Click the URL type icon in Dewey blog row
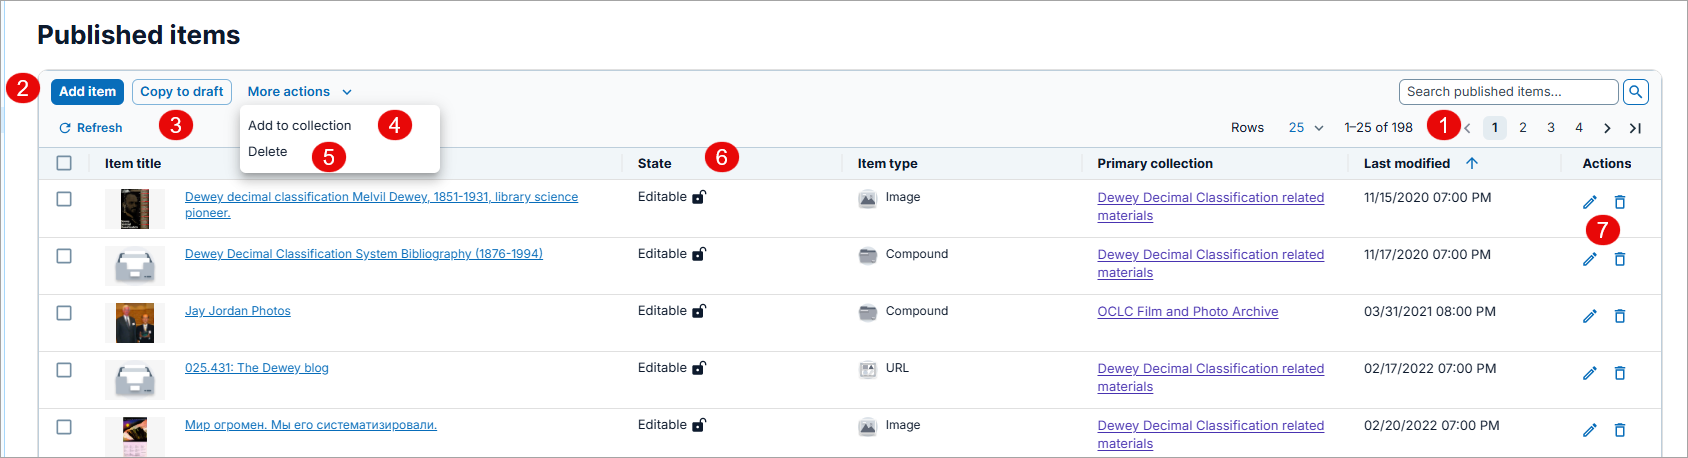The image size is (1688, 458). coord(868,369)
